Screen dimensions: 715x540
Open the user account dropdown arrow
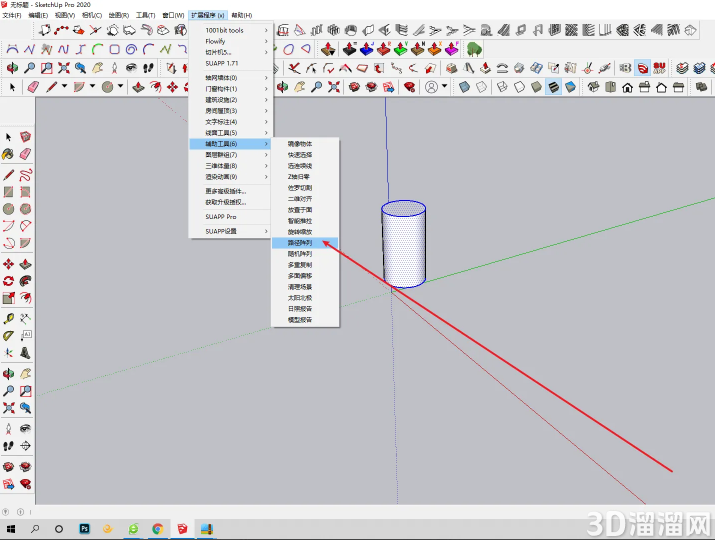[444, 86]
